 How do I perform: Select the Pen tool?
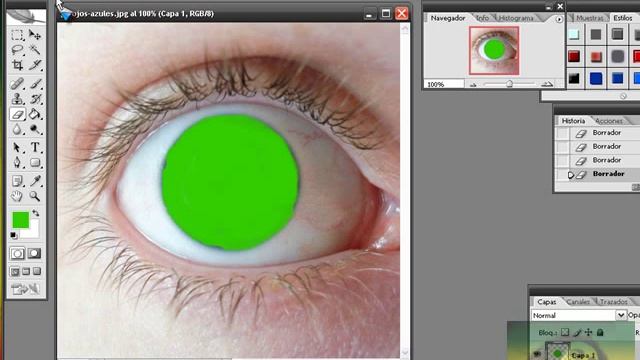(x=17, y=162)
